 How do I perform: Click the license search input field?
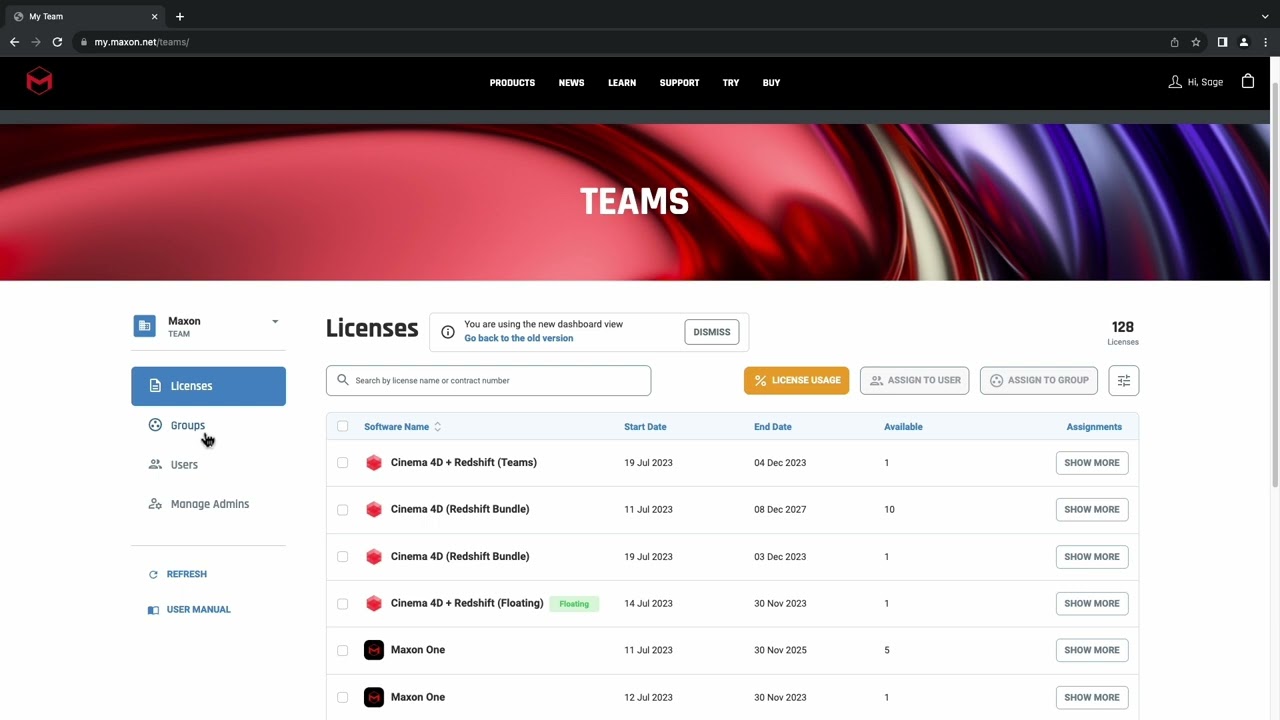488,380
